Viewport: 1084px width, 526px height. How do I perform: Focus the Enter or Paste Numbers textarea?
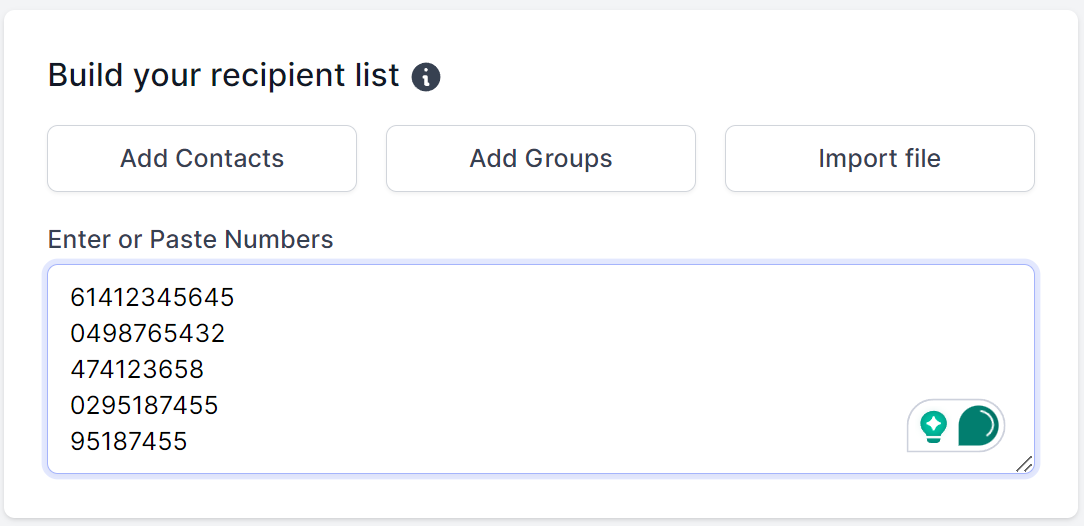(x=541, y=369)
